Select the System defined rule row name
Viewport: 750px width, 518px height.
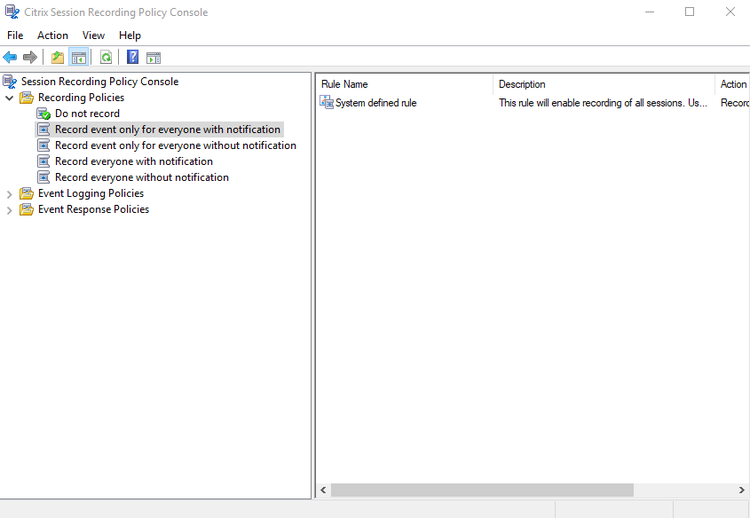click(x=375, y=103)
